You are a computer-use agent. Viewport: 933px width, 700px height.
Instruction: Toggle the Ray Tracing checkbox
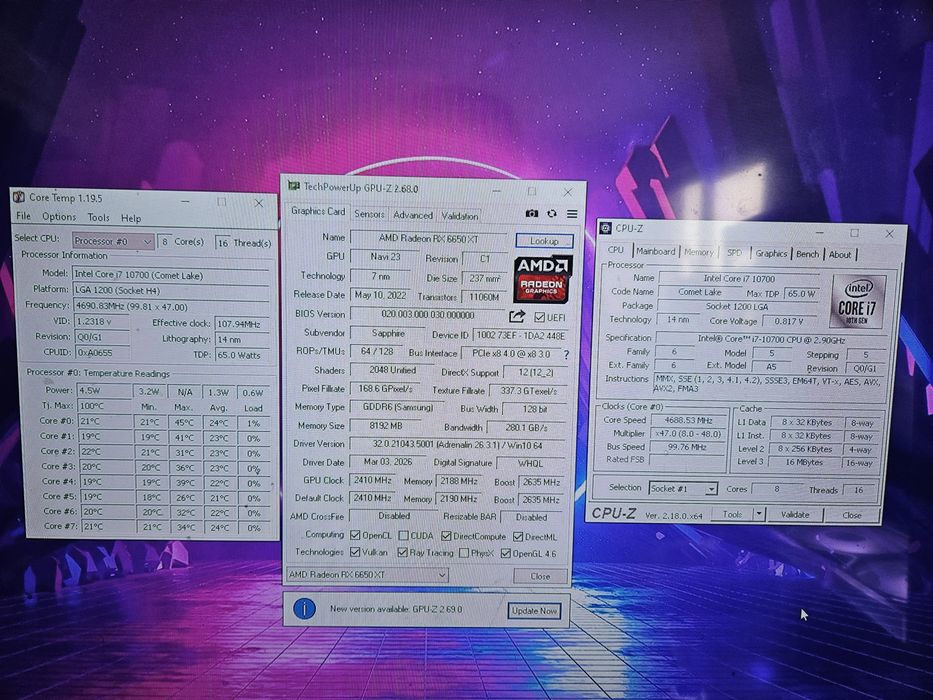(403, 552)
